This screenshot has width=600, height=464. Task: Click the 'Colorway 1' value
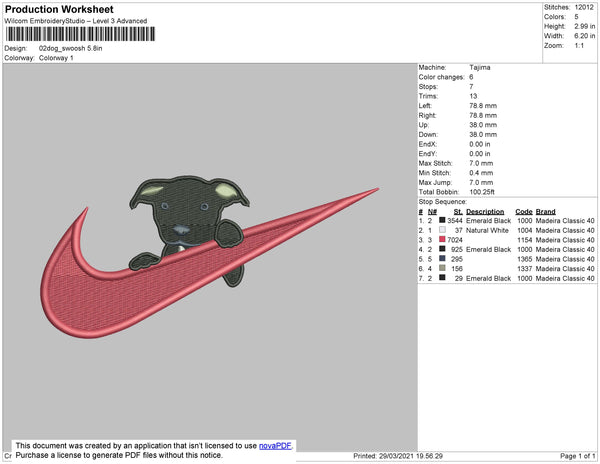tap(56, 58)
